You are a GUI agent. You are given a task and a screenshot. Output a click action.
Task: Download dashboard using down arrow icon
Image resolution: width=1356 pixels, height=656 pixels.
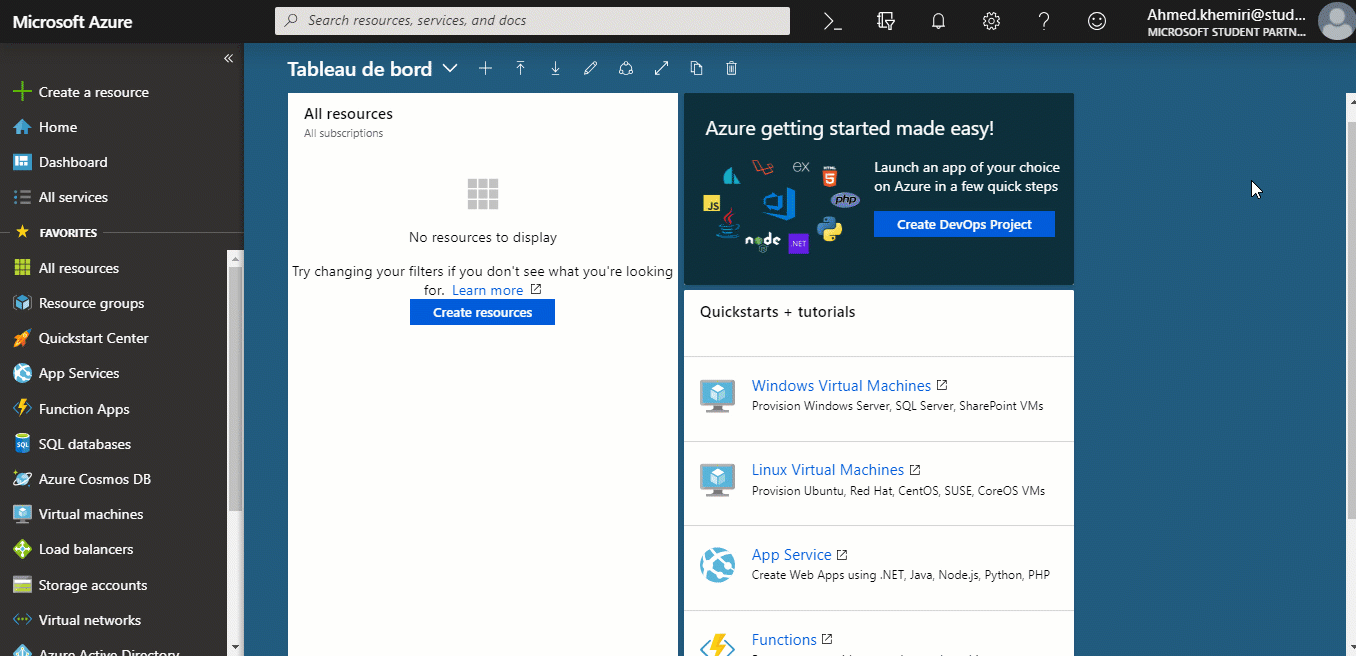pos(555,68)
